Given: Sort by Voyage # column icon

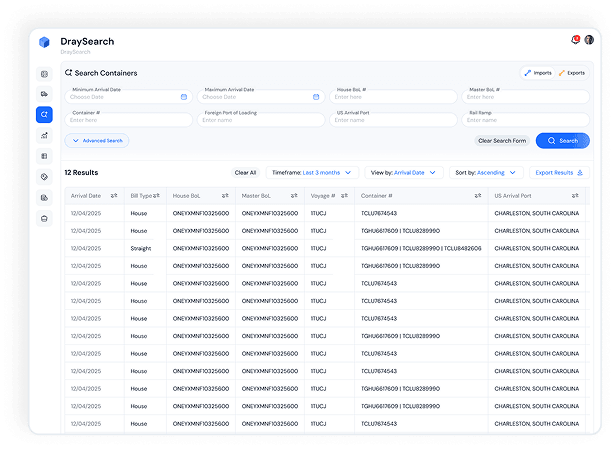Looking at the screenshot, I should (x=344, y=196).
